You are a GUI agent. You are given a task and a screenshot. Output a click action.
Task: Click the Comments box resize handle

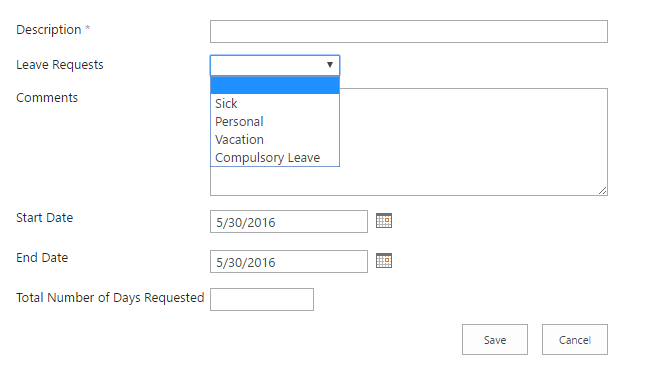(602, 190)
